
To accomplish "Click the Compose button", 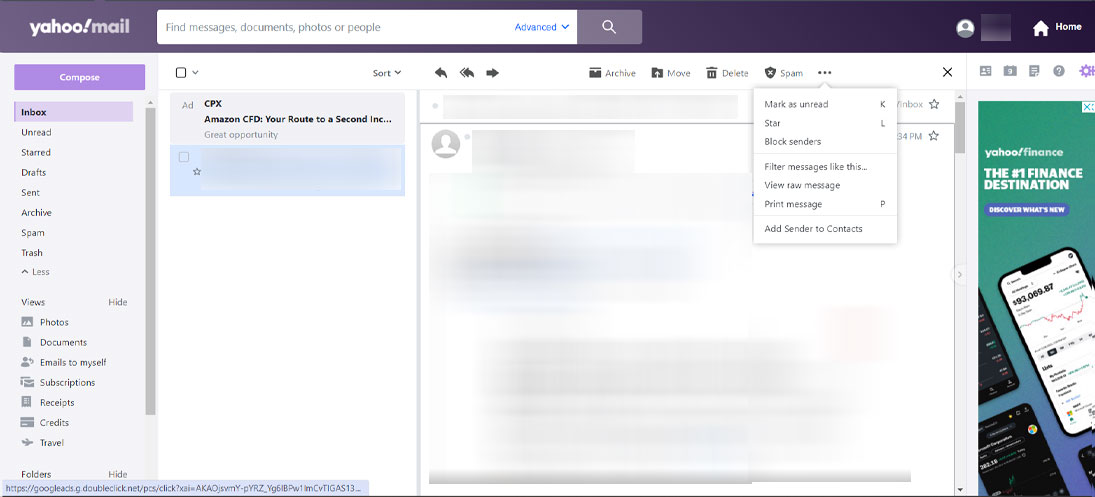I will coord(79,77).
